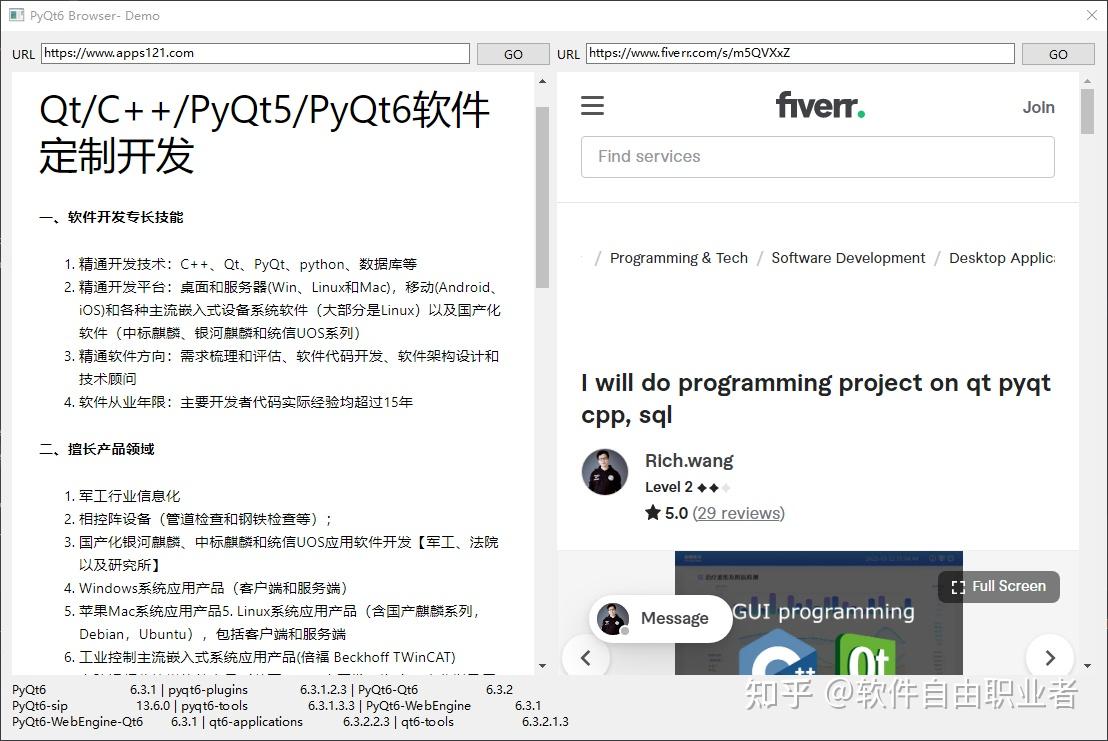Open the Desktop Applications category
This screenshot has height=741, width=1108.
[1004, 258]
